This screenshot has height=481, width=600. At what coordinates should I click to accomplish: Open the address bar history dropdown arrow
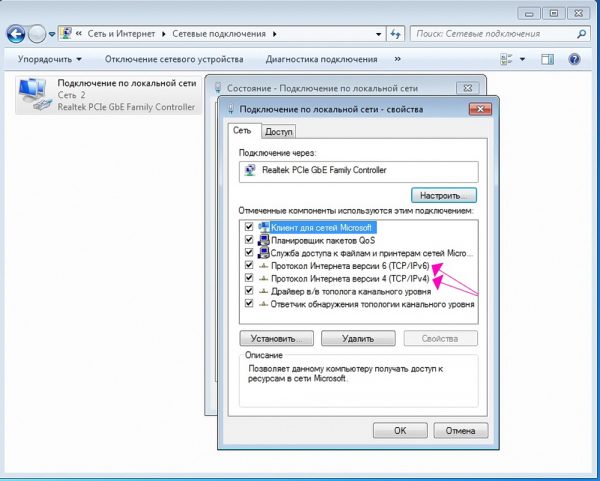(x=378, y=34)
